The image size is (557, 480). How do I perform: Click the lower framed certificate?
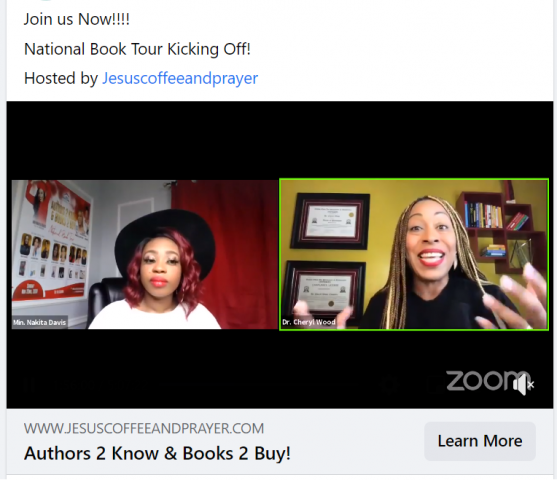click(x=325, y=289)
